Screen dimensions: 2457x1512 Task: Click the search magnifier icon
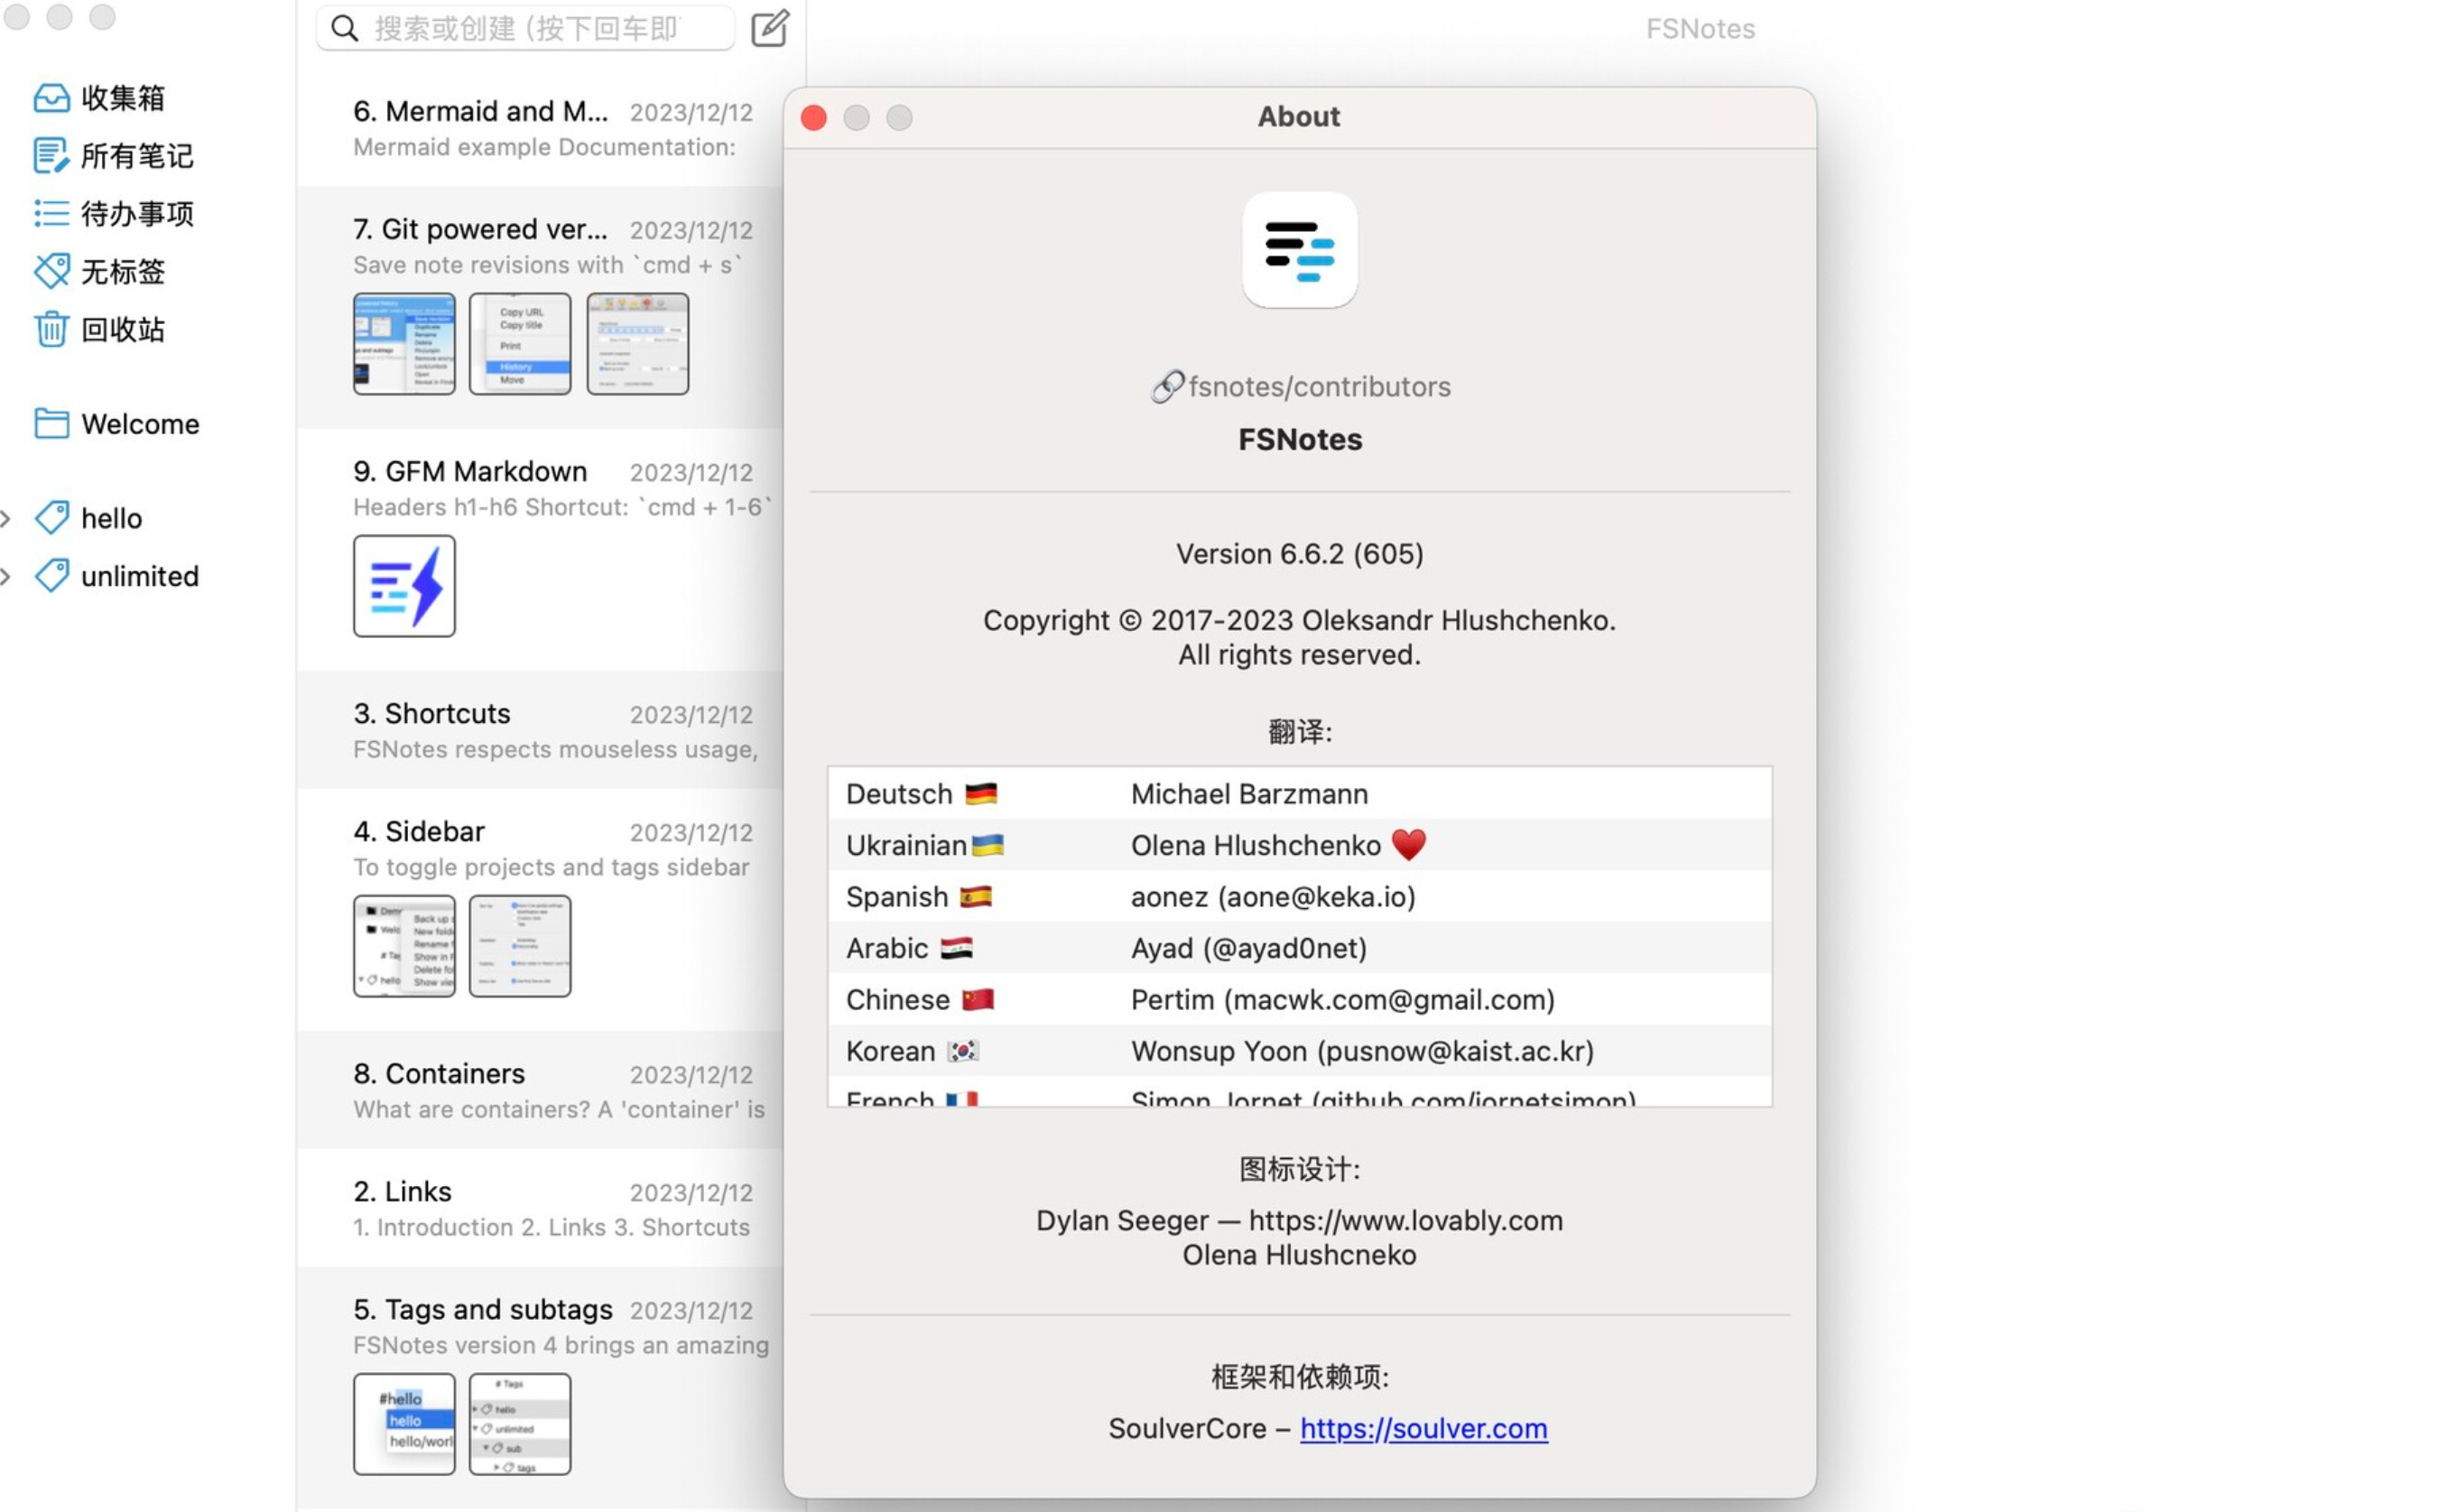[344, 28]
